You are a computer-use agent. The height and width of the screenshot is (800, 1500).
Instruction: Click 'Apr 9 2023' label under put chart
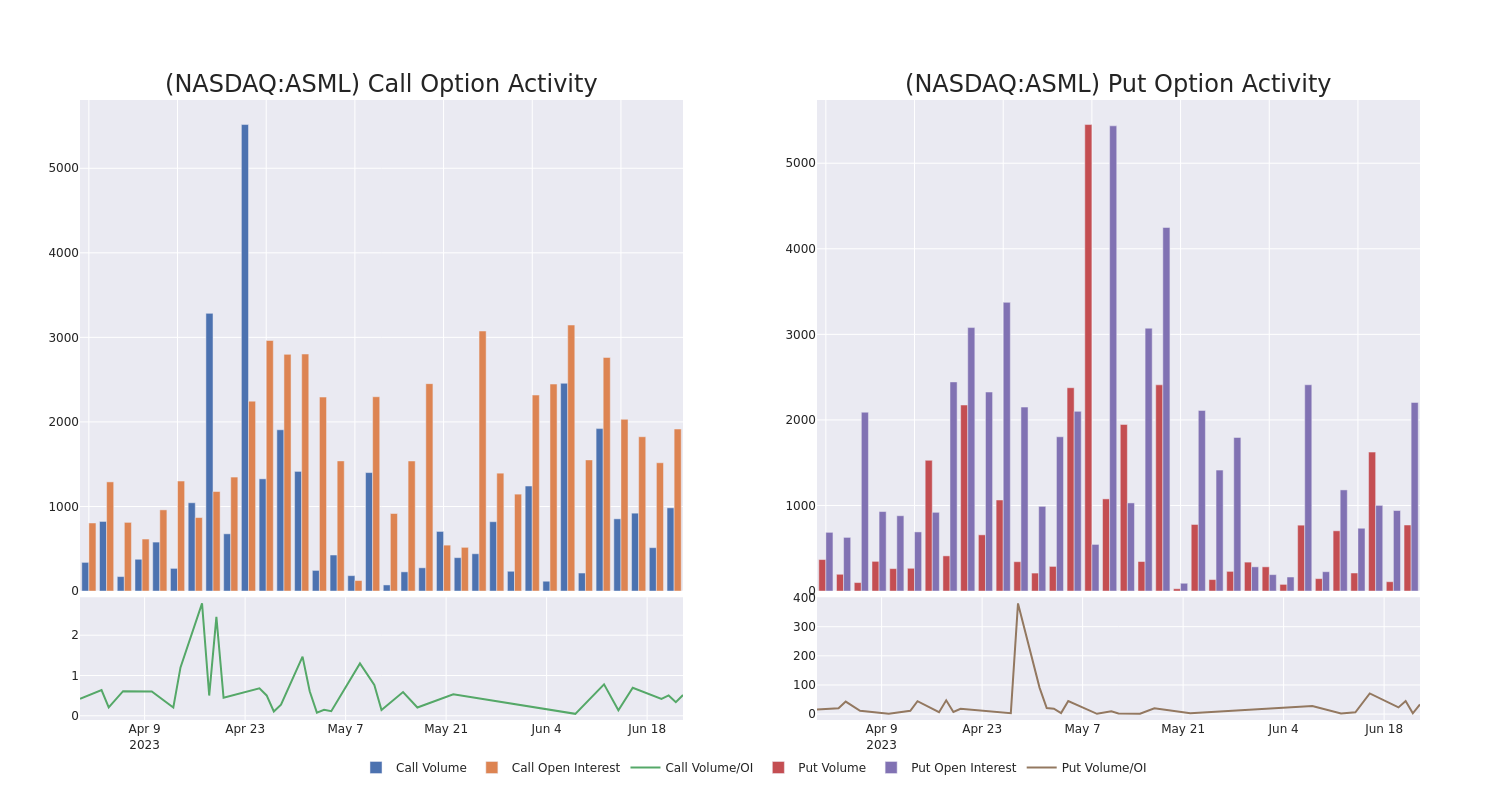[x=881, y=737]
